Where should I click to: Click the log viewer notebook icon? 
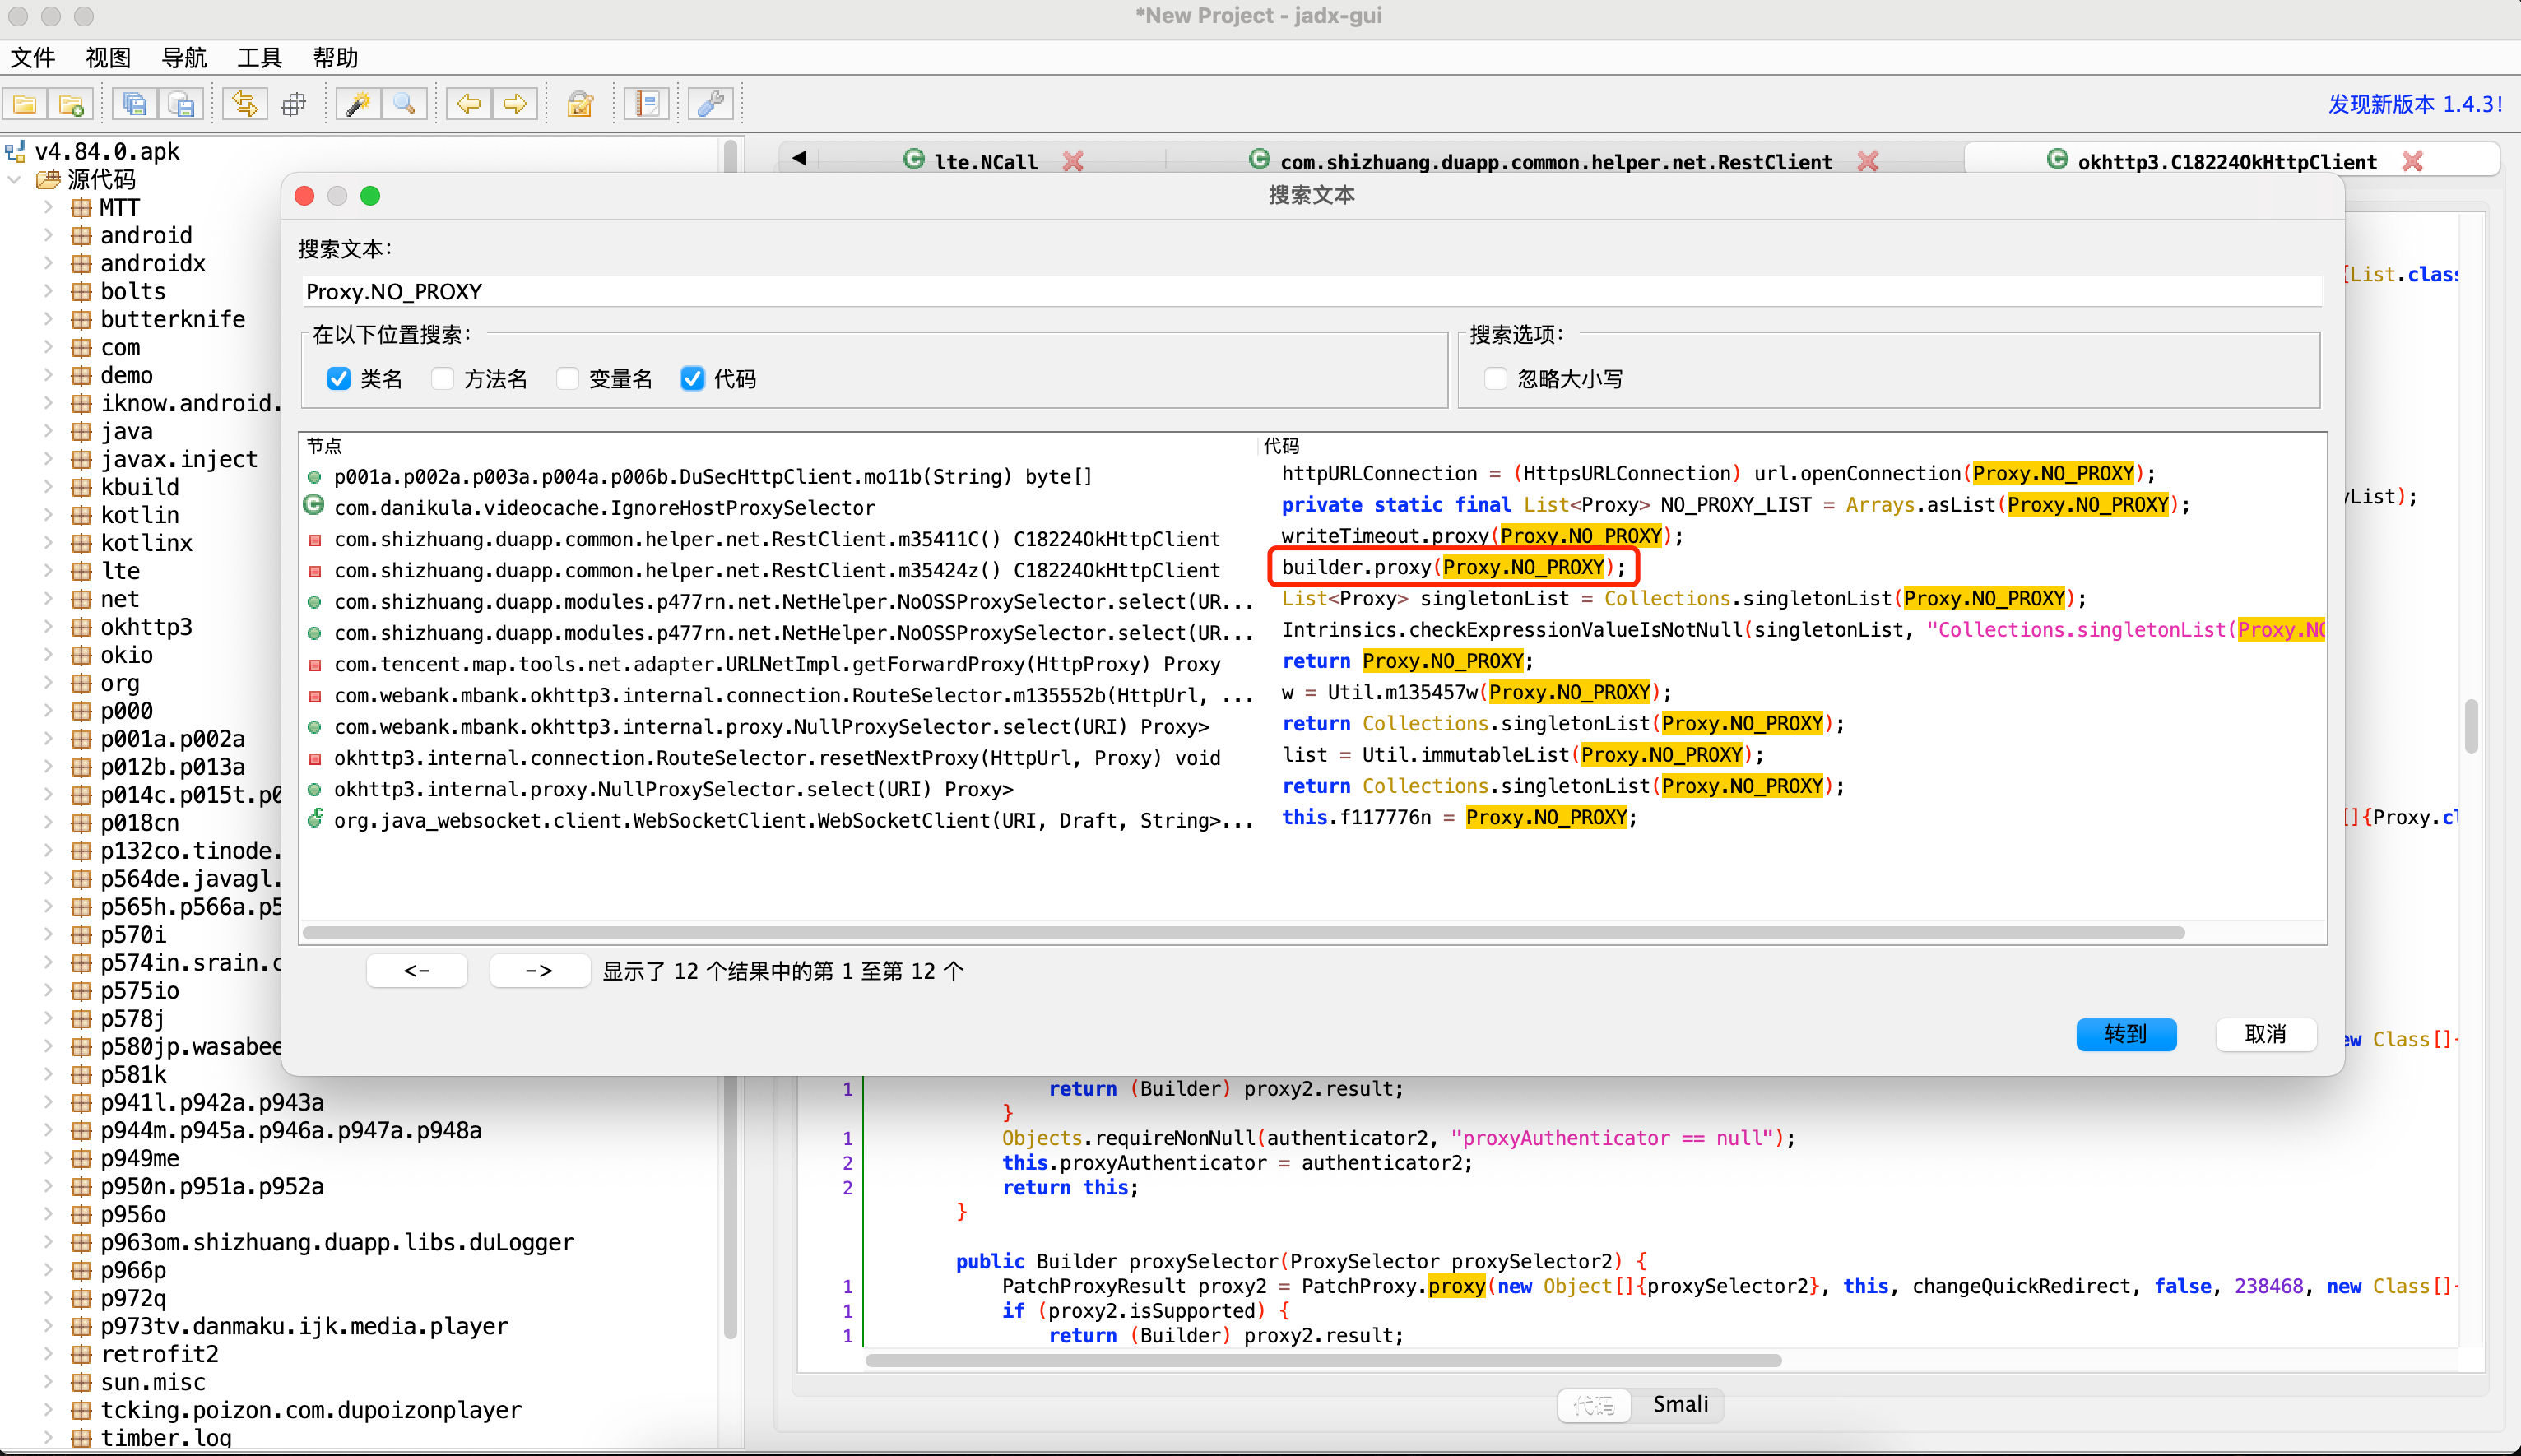[x=647, y=104]
